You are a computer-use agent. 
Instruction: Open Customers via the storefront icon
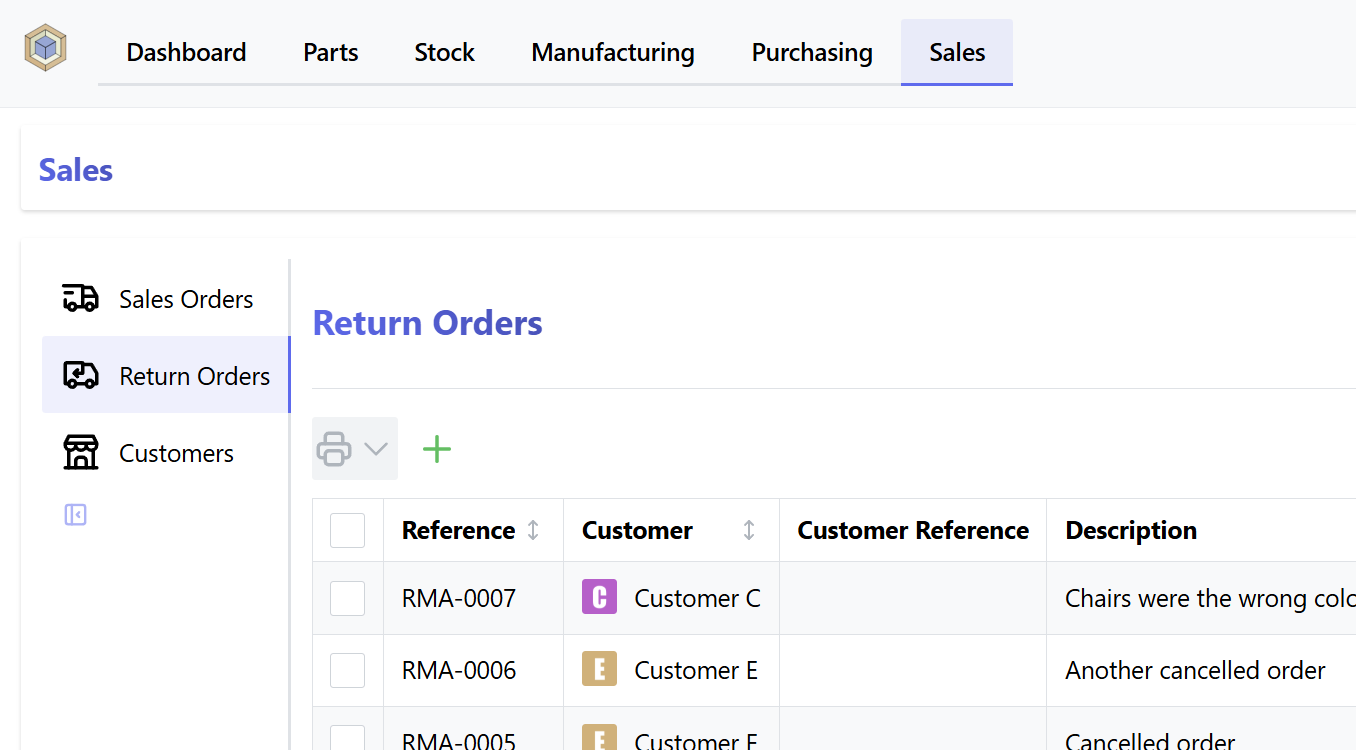click(x=80, y=452)
